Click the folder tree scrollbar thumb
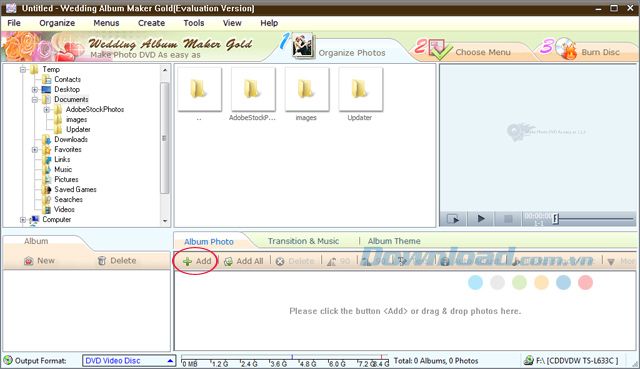 pyautogui.click(x=165, y=138)
